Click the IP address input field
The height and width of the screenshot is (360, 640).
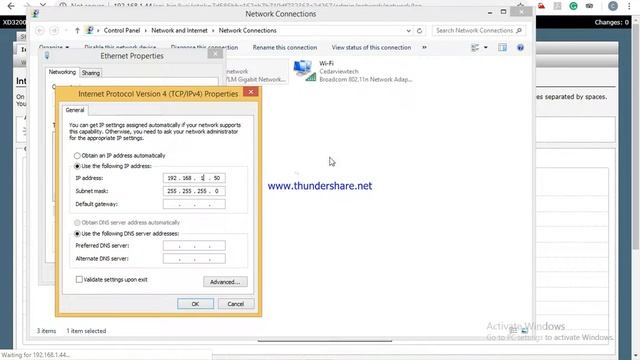click(x=194, y=178)
